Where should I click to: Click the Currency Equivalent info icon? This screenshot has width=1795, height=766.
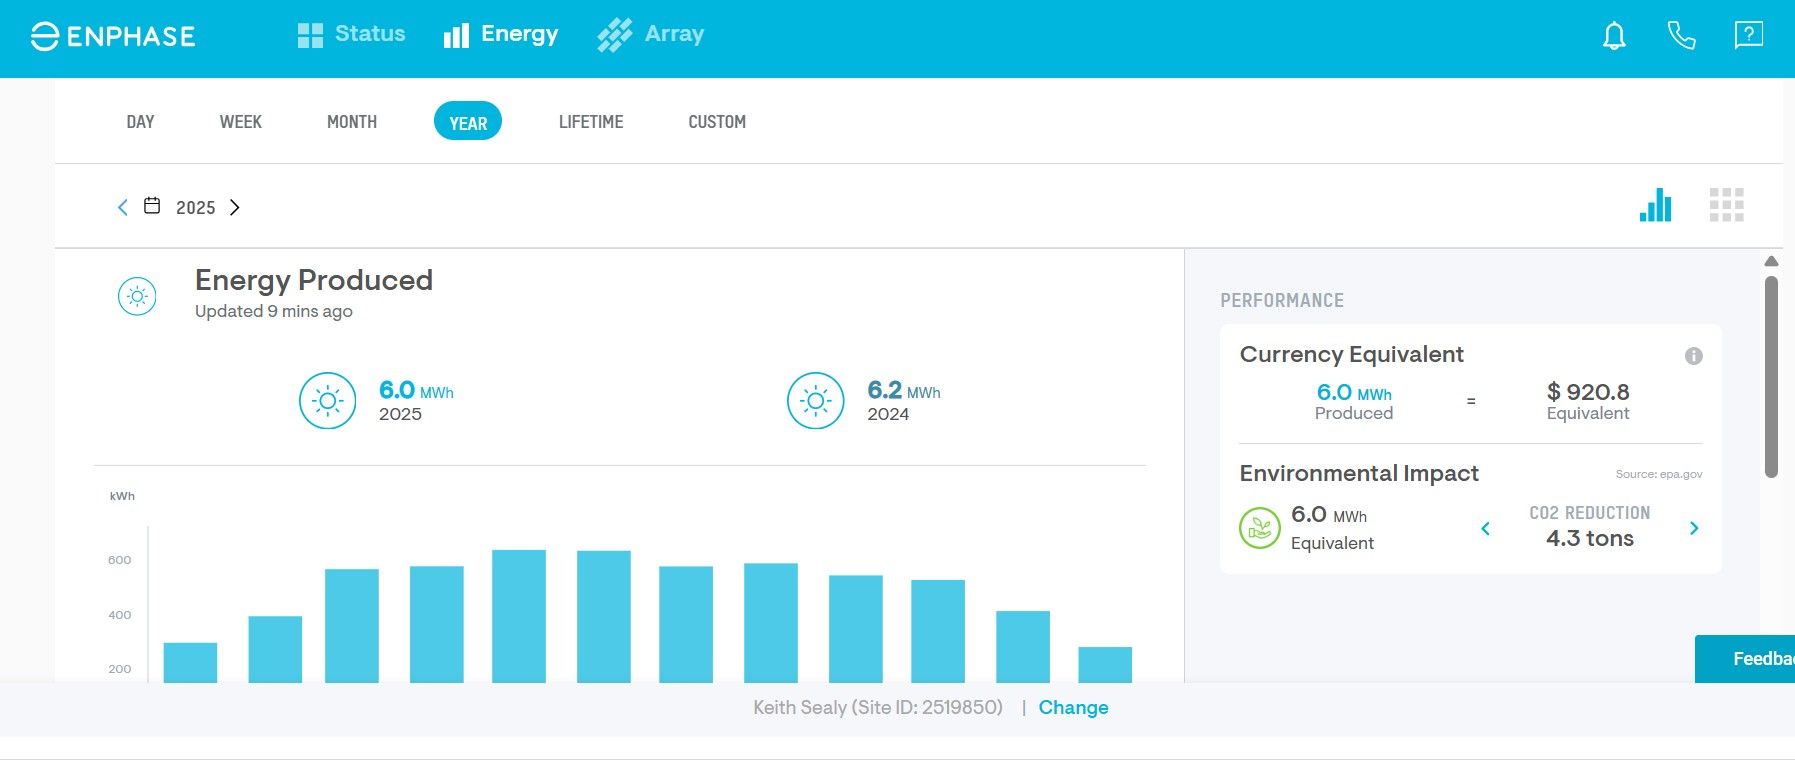point(1693,356)
